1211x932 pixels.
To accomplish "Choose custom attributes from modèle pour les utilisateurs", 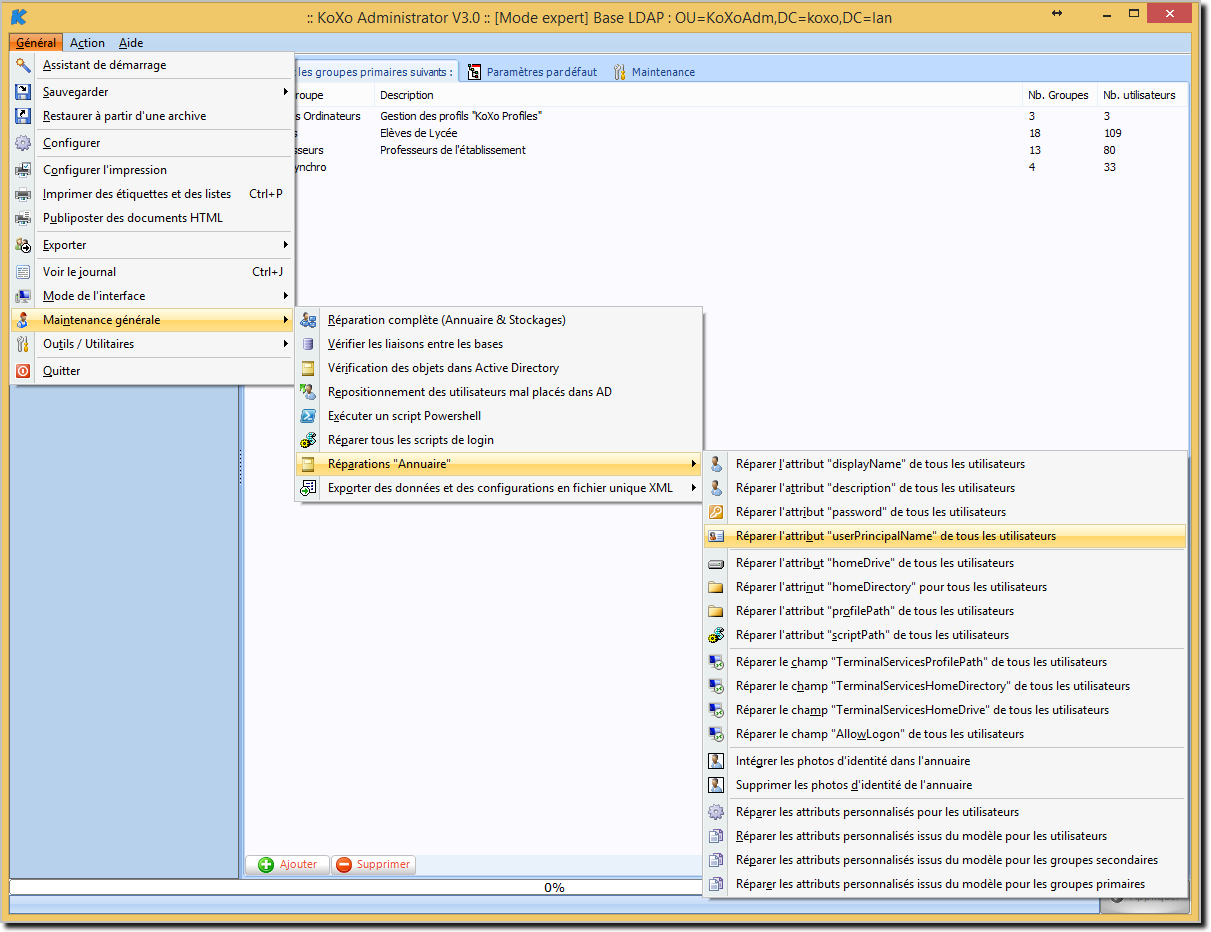I will [x=945, y=836].
